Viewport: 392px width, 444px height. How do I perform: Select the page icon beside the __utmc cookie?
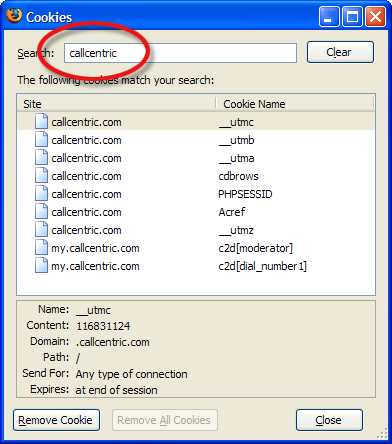point(41,121)
